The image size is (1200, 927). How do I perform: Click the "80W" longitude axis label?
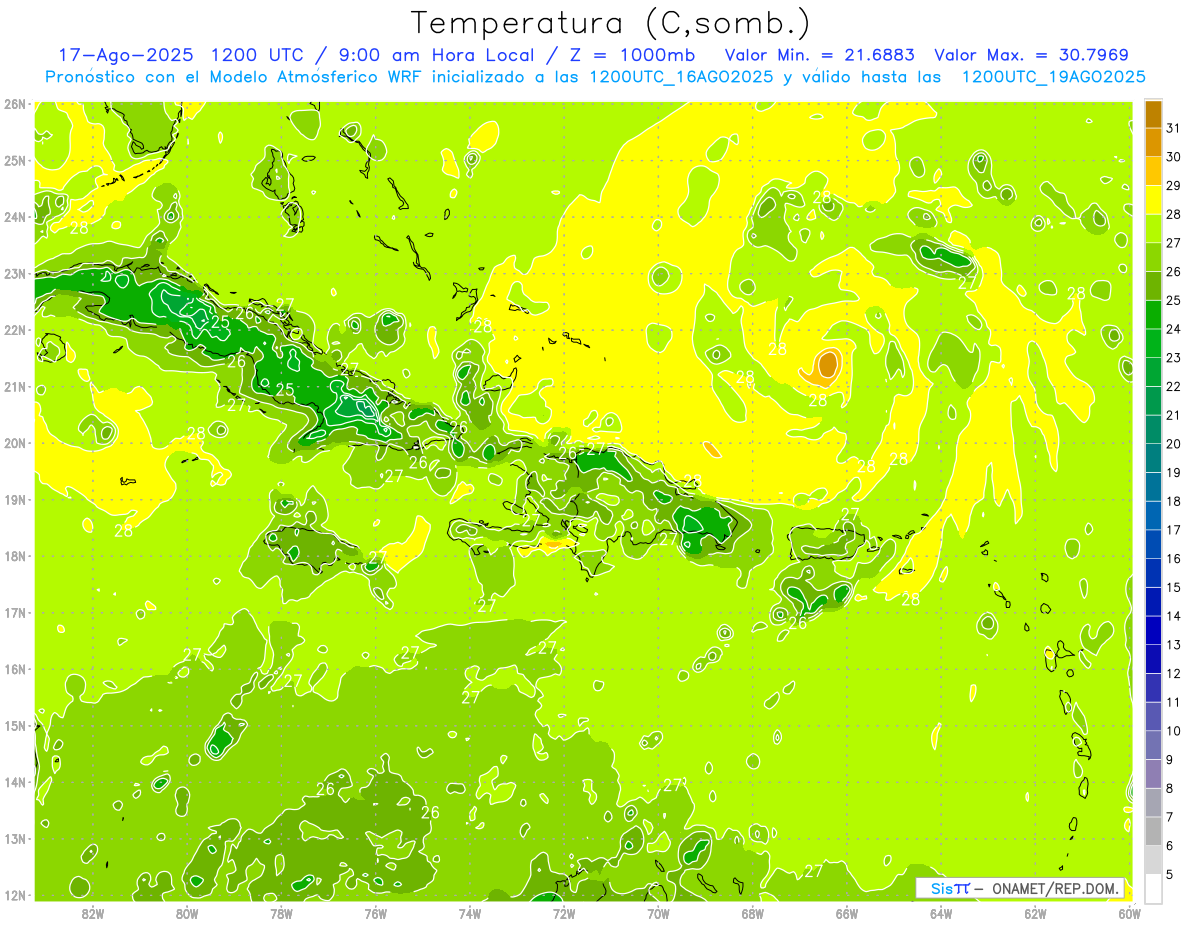pyautogui.click(x=187, y=913)
